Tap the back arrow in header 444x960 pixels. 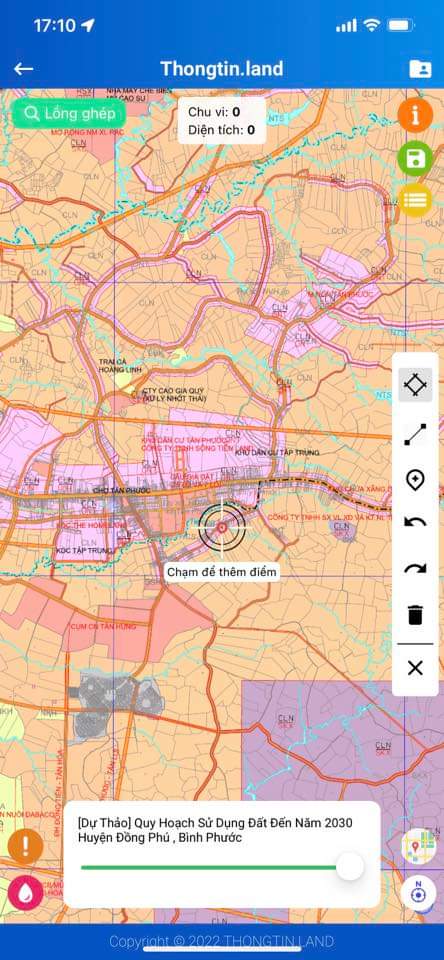point(23,69)
